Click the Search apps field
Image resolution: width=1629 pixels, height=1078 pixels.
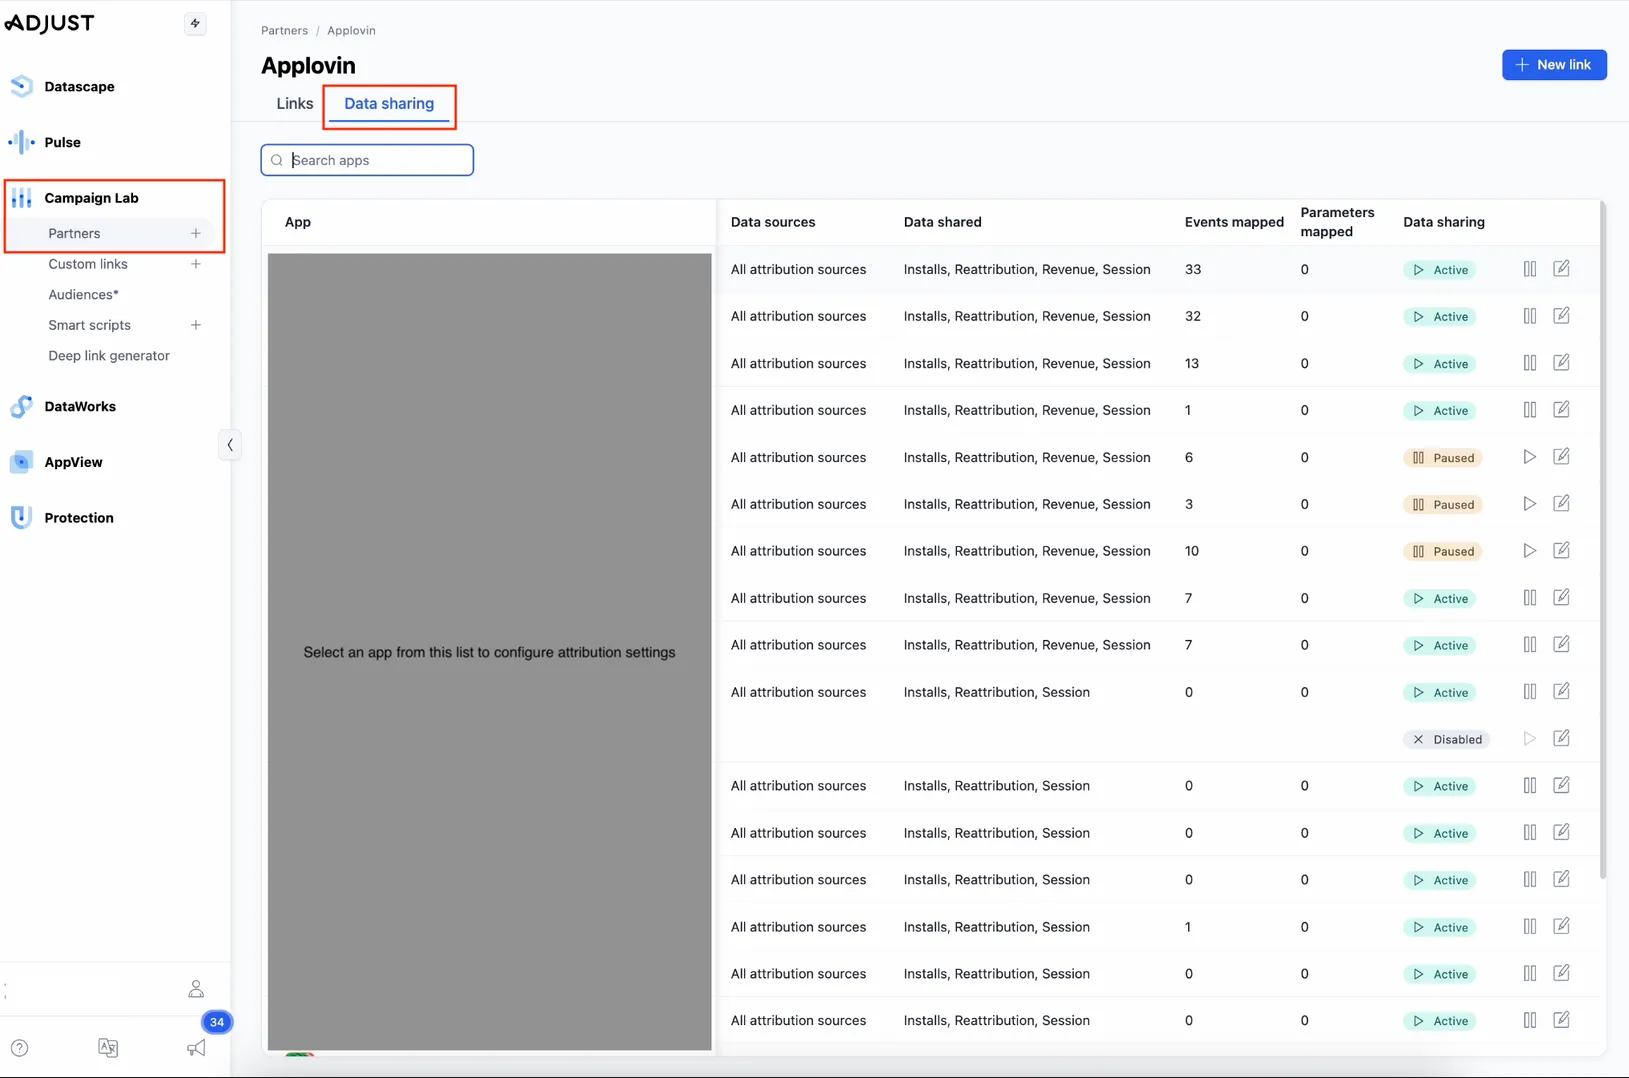click(x=366, y=160)
